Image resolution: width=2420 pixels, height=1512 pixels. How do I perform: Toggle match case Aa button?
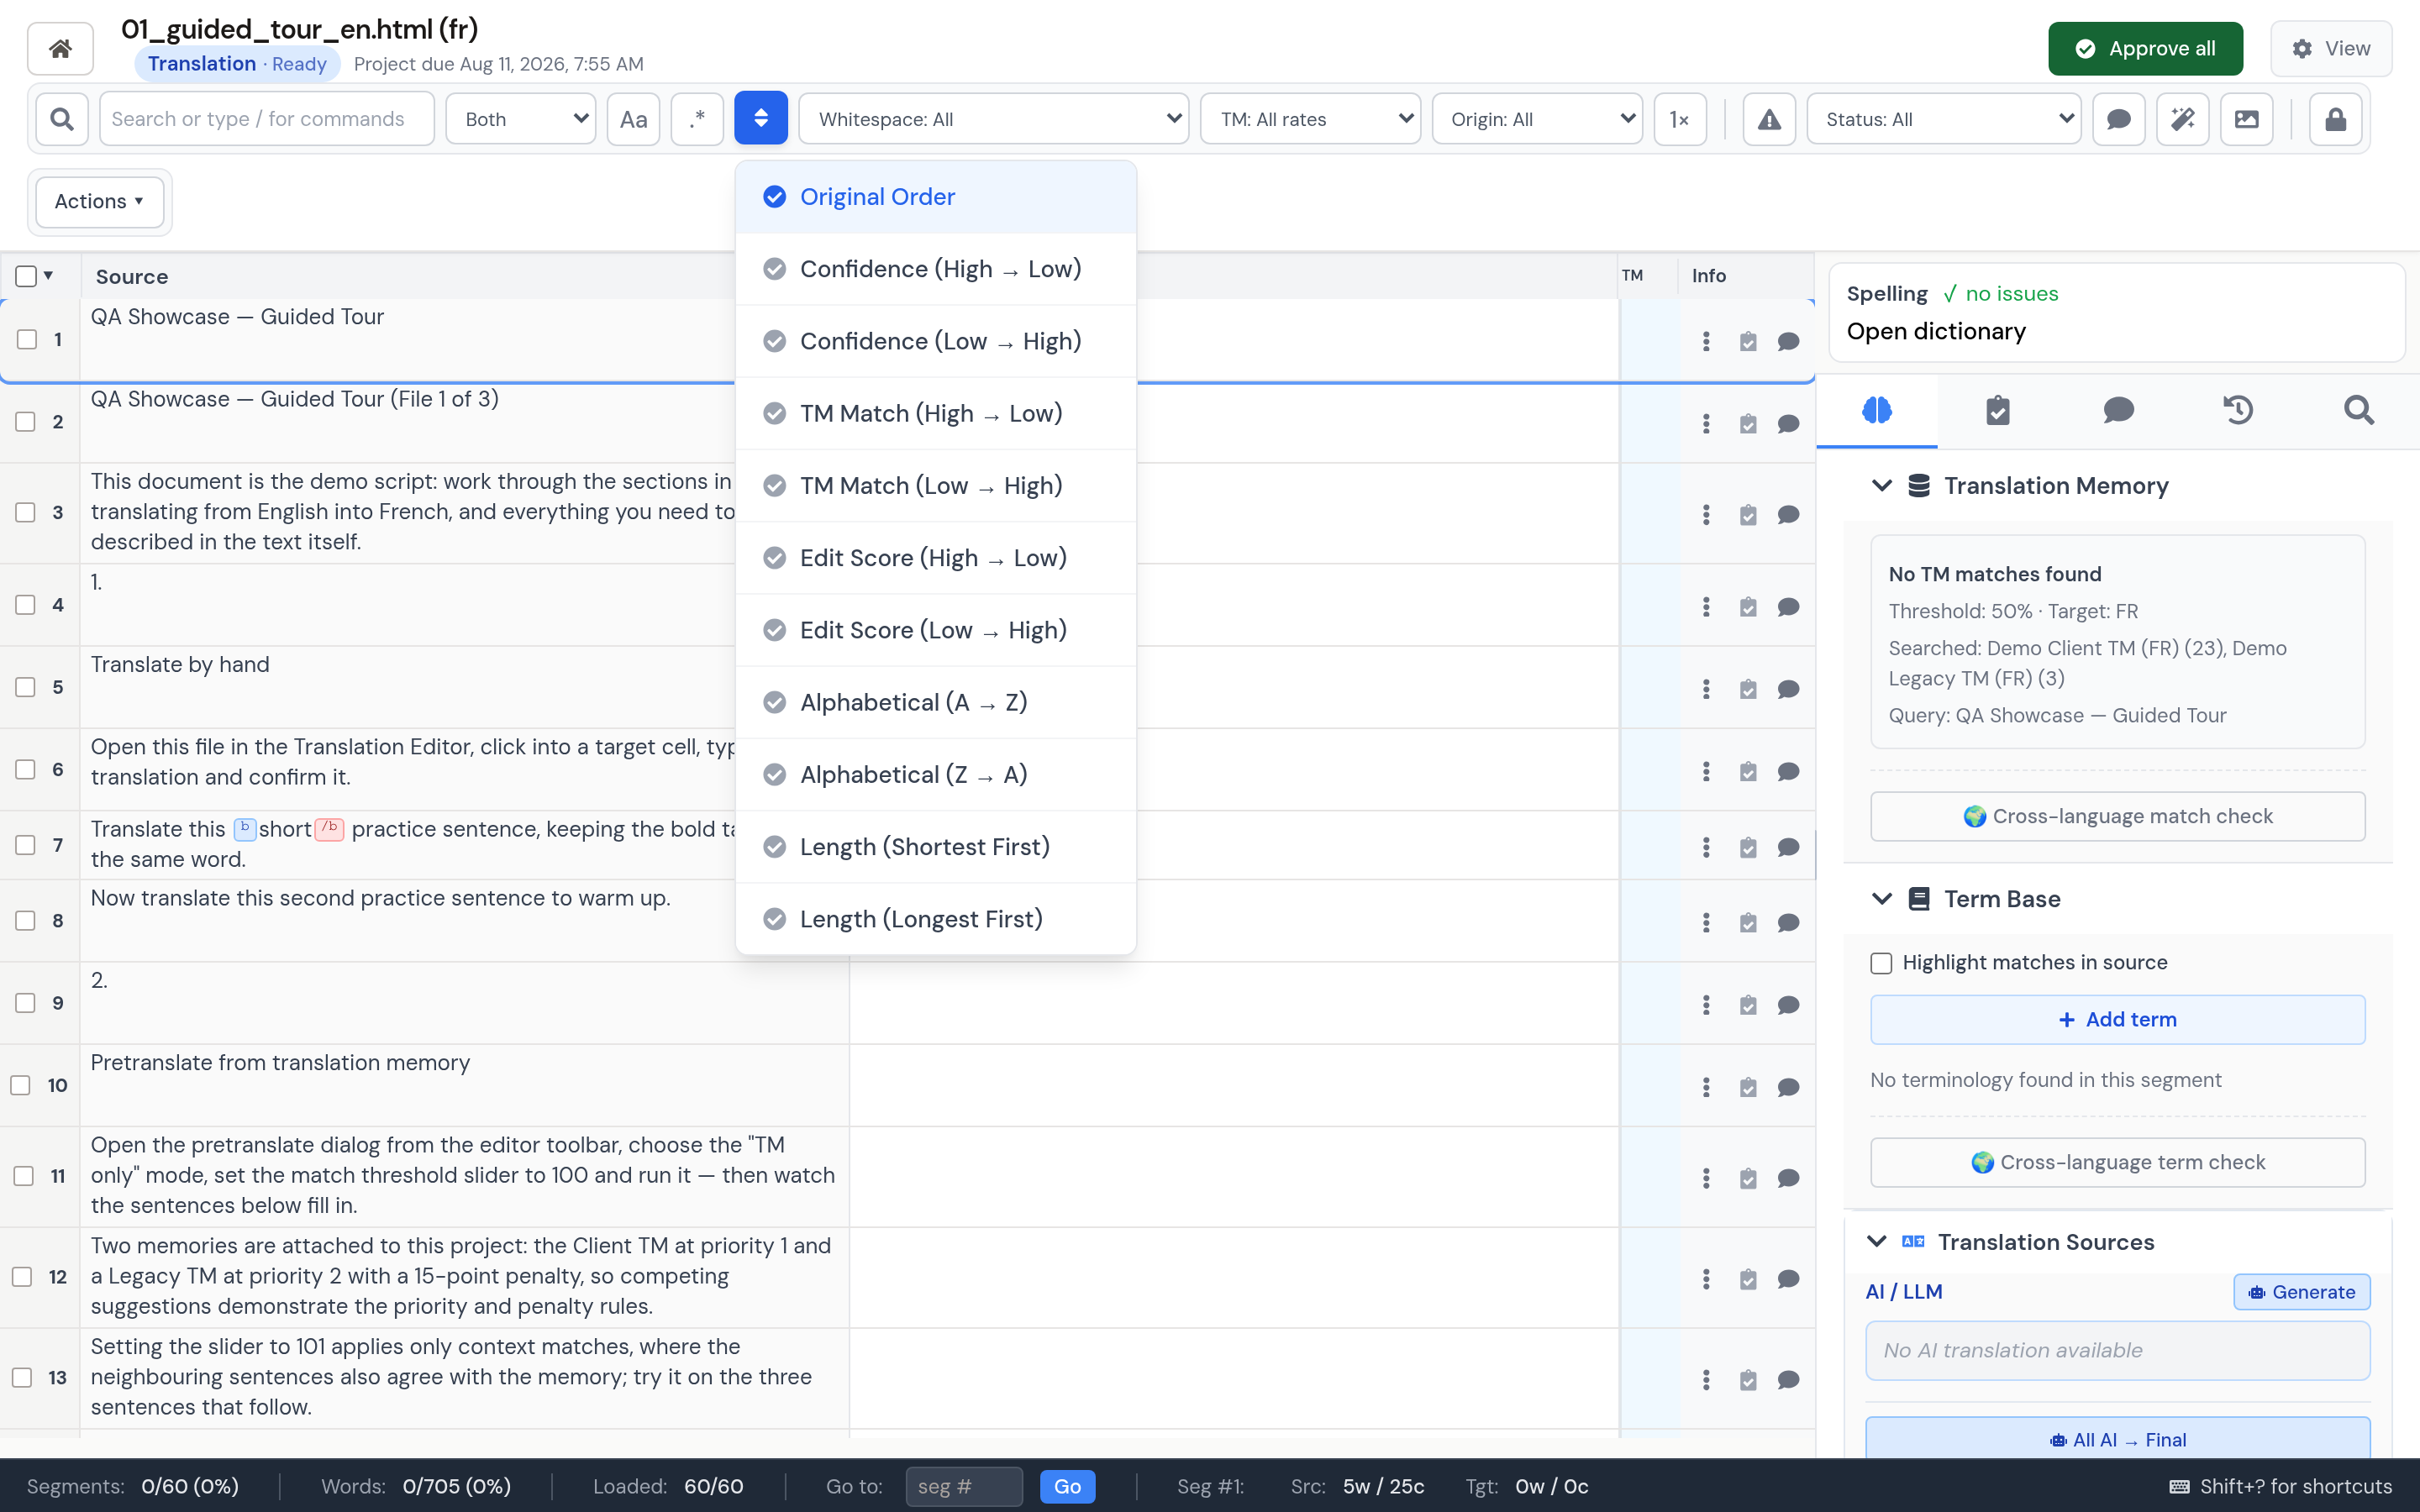[633, 119]
